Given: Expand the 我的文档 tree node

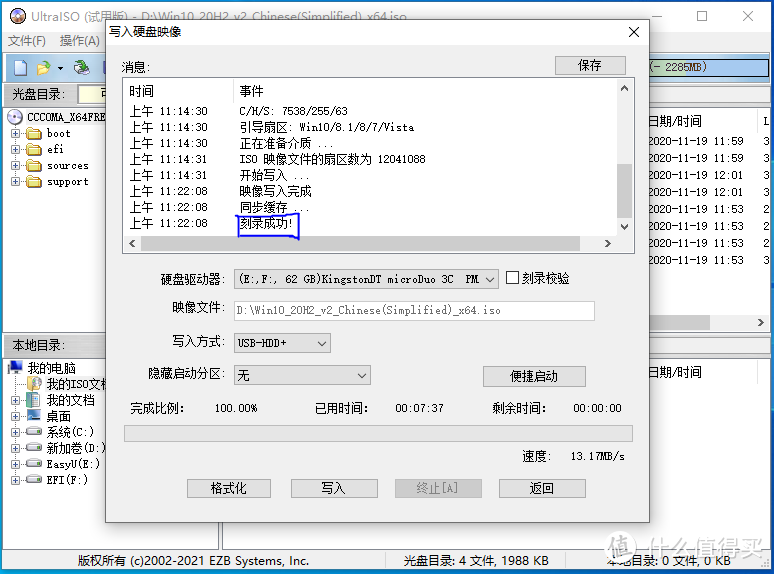Looking at the screenshot, I should pos(15,400).
